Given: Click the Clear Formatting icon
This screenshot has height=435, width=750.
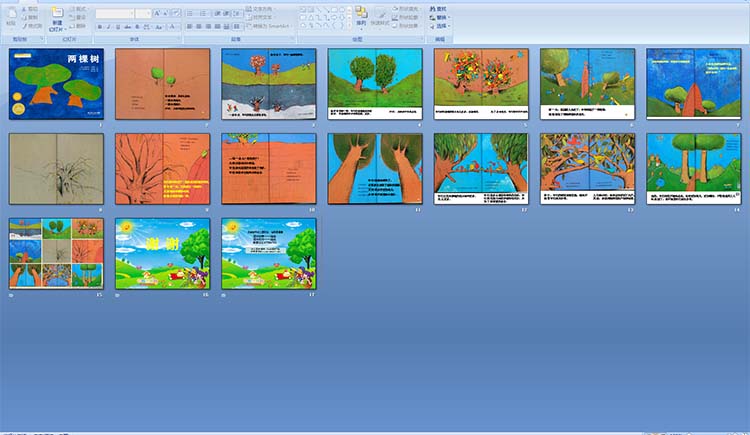Looking at the screenshot, I should click(176, 13).
